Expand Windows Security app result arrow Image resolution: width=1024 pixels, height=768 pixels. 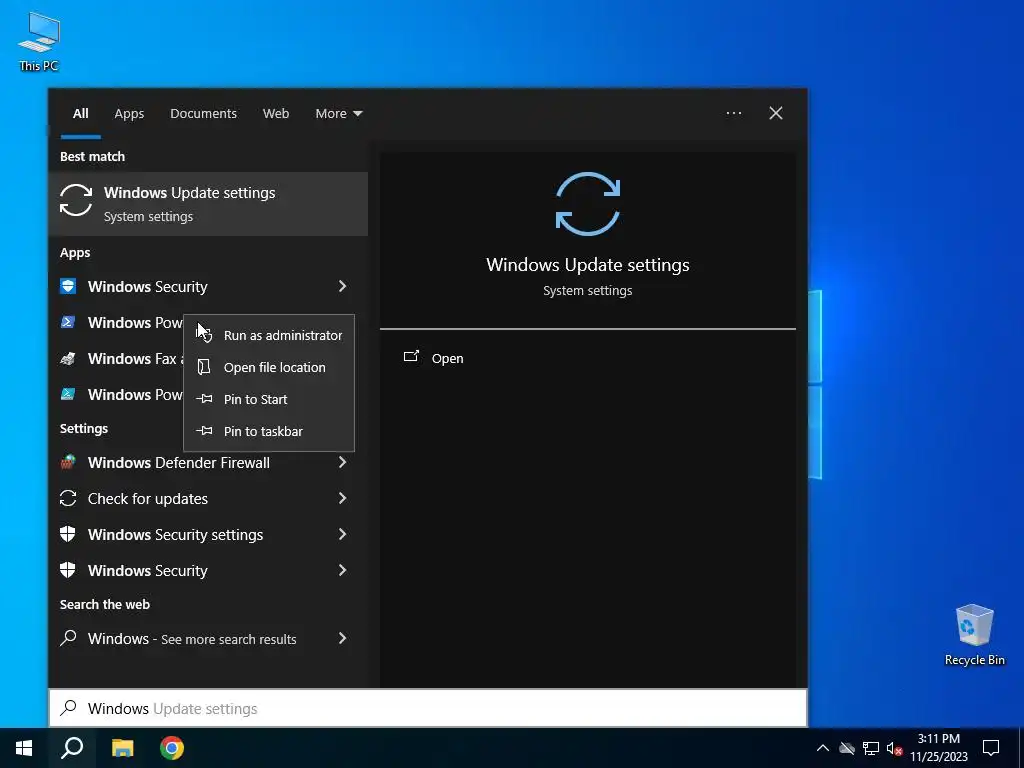coord(342,286)
